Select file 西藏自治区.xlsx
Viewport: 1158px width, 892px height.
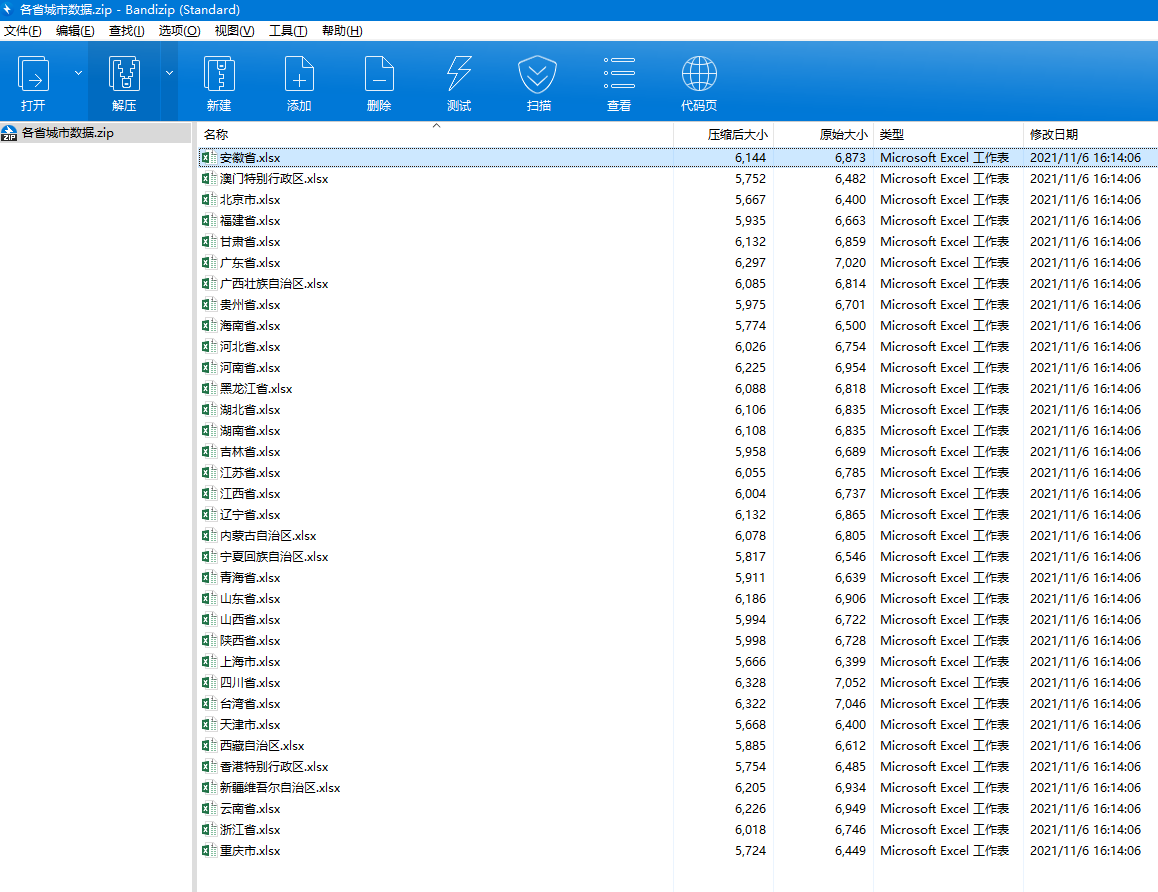click(261, 746)
